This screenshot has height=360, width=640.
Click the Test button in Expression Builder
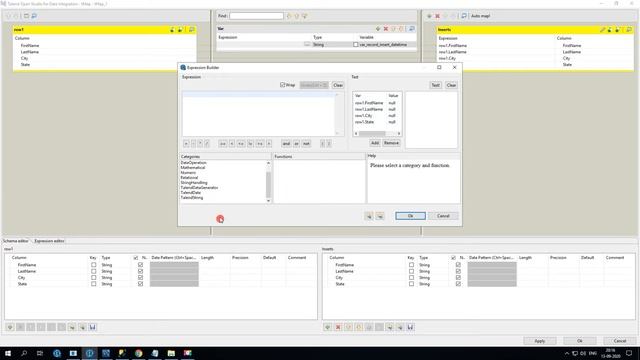[x=436, y=85]
